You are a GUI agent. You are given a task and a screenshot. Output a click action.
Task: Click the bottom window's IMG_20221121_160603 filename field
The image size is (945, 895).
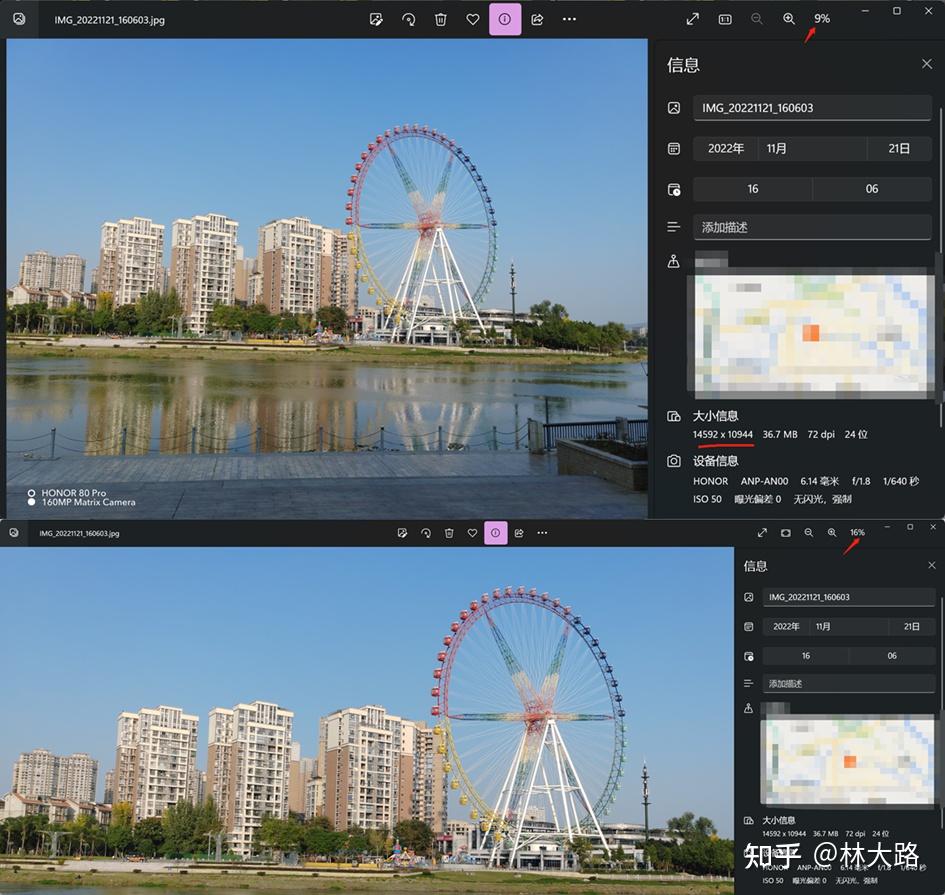849,597
